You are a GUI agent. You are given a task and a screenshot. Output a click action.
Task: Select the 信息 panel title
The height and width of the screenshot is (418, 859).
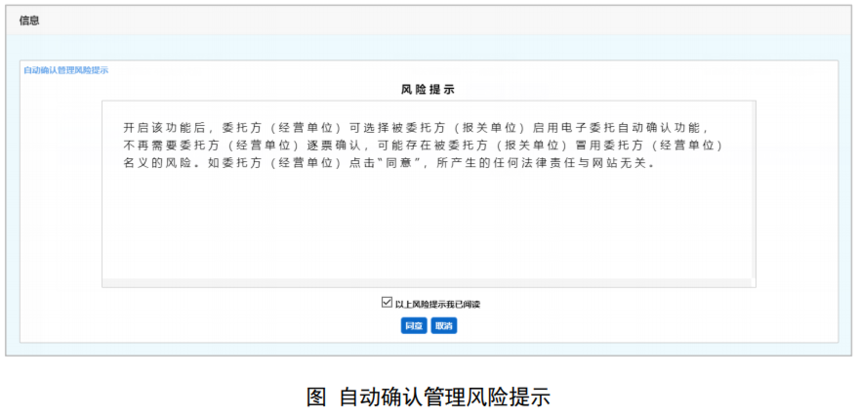[x=30, y=20]
